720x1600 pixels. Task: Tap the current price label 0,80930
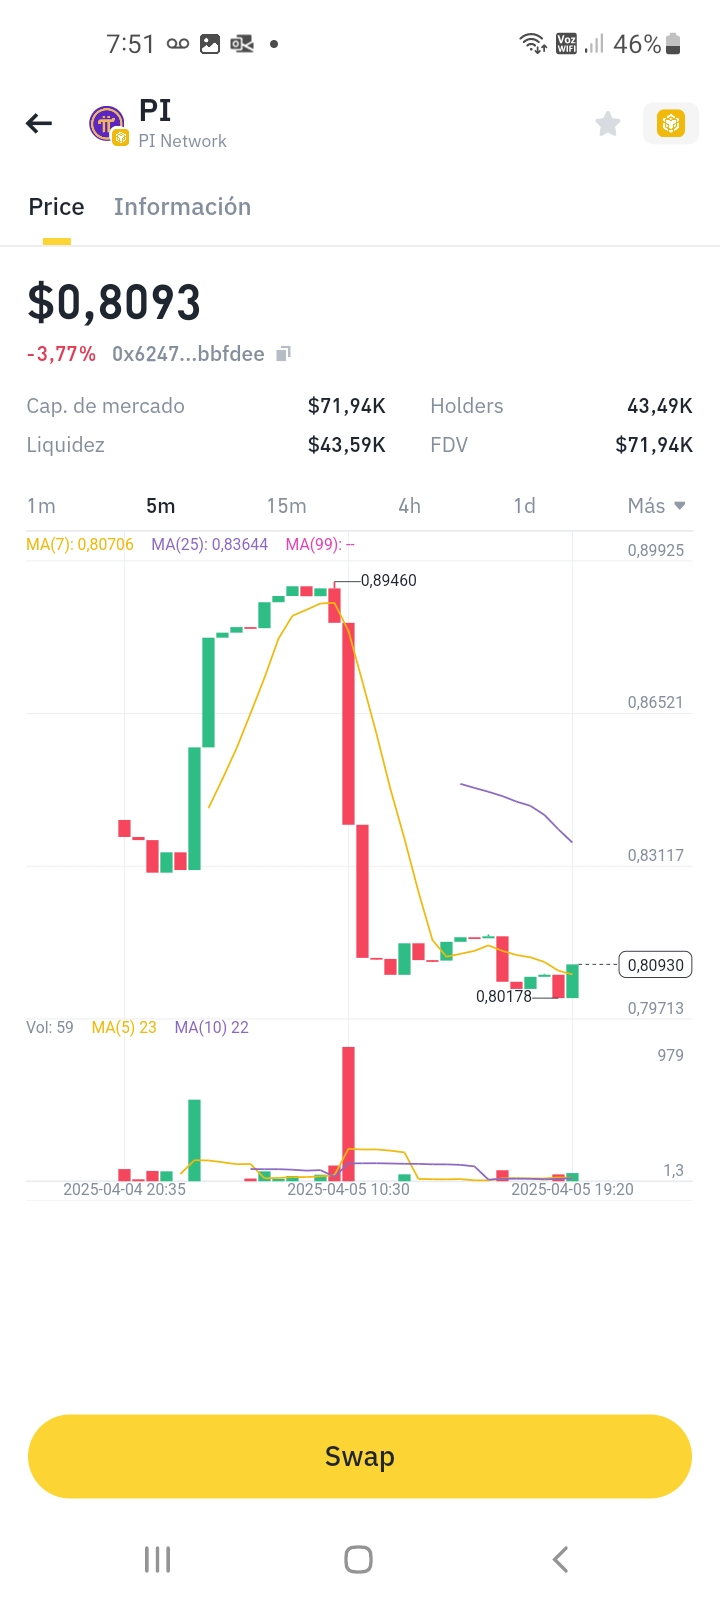click(x=655, y=965)
